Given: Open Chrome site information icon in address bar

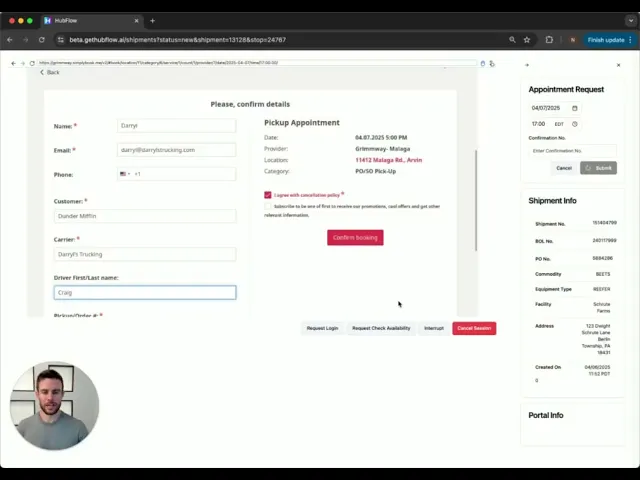Looking at the screenshot, I should [x=60, y=40].
